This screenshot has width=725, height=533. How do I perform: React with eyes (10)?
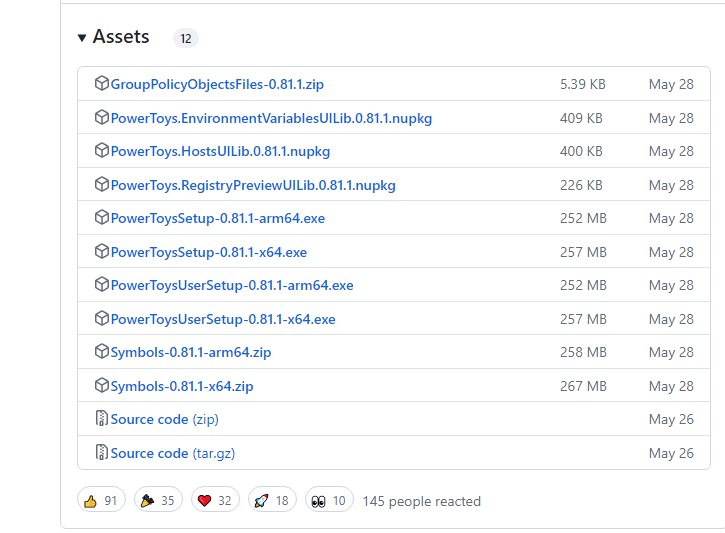329,500
